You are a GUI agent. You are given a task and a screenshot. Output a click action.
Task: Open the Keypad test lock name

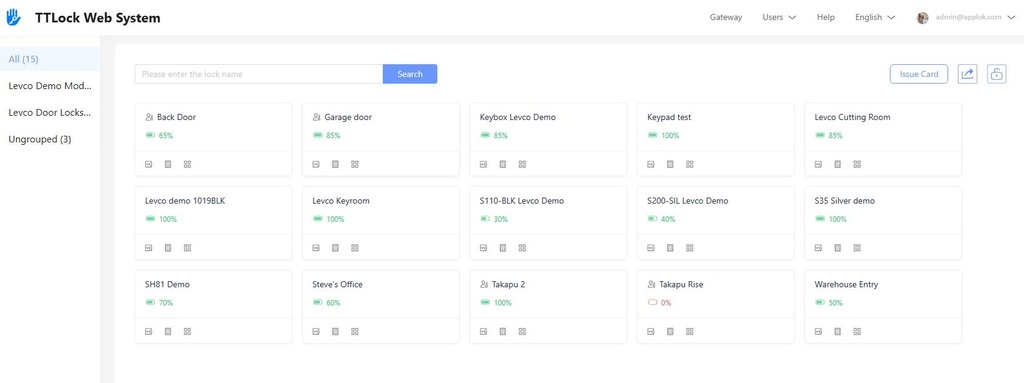pos(669,117)
